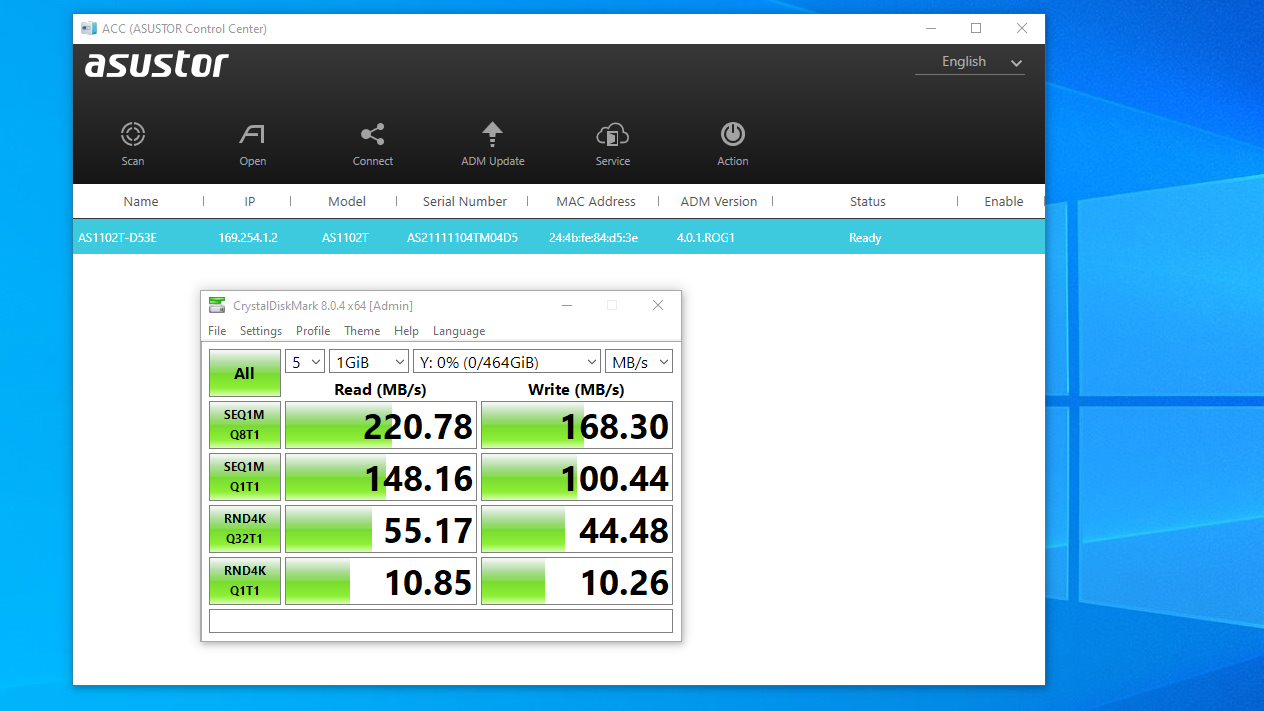Click the Scan icon in ACC toolbar
This screenshot has width=1264, height=711.
133,134
